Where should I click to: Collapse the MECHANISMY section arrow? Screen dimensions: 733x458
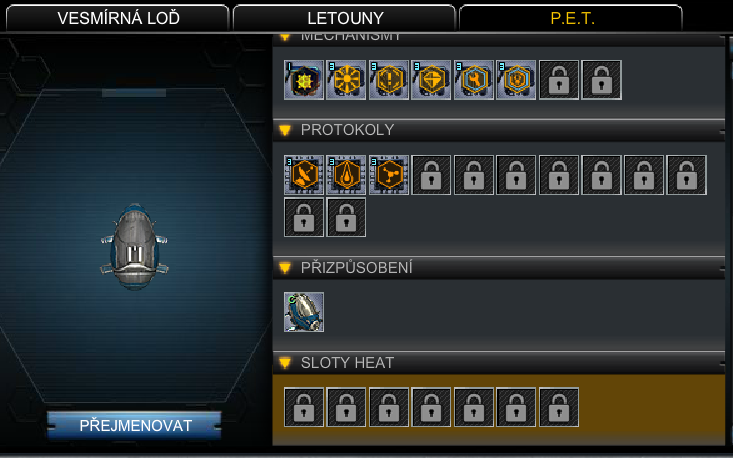tap(285, 37)
